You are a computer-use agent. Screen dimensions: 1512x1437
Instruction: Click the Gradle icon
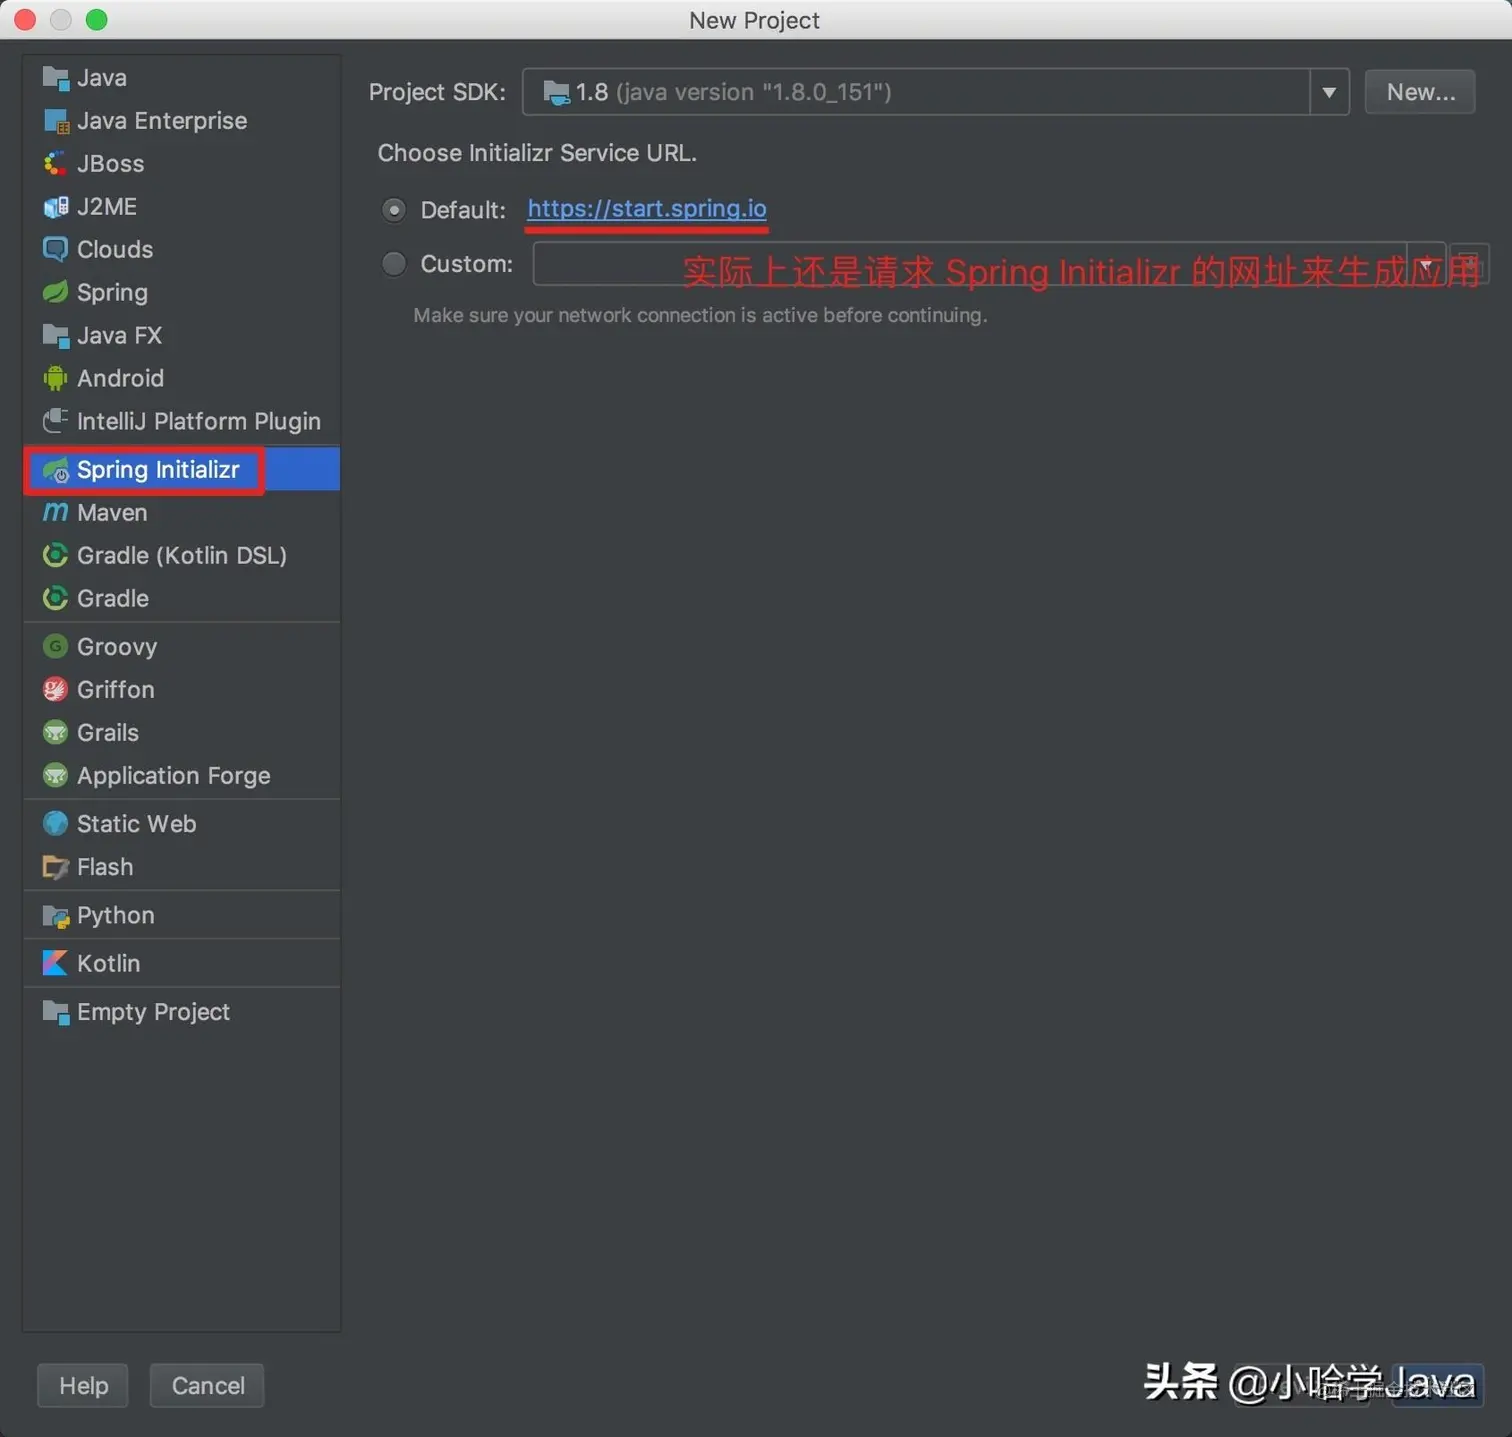point(56,598)
